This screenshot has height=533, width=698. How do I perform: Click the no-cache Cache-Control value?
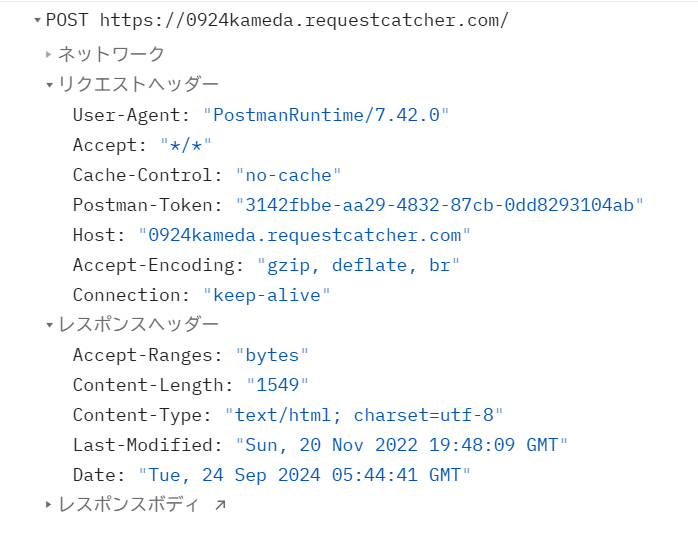point(288,175)
